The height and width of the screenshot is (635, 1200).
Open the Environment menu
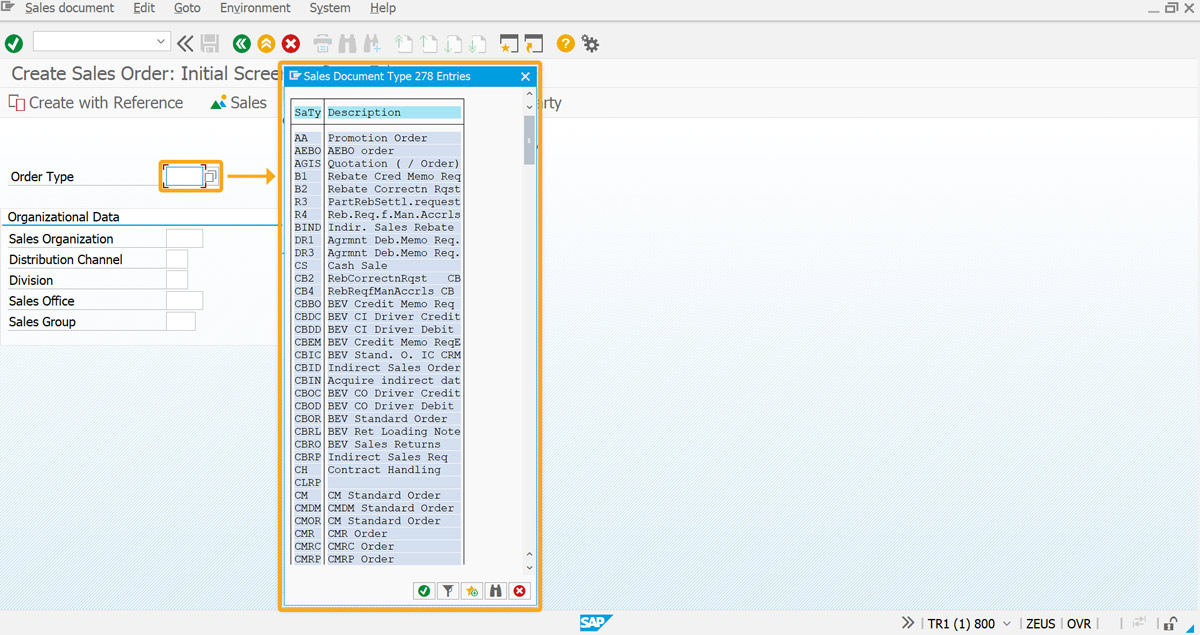coord(255,8)
